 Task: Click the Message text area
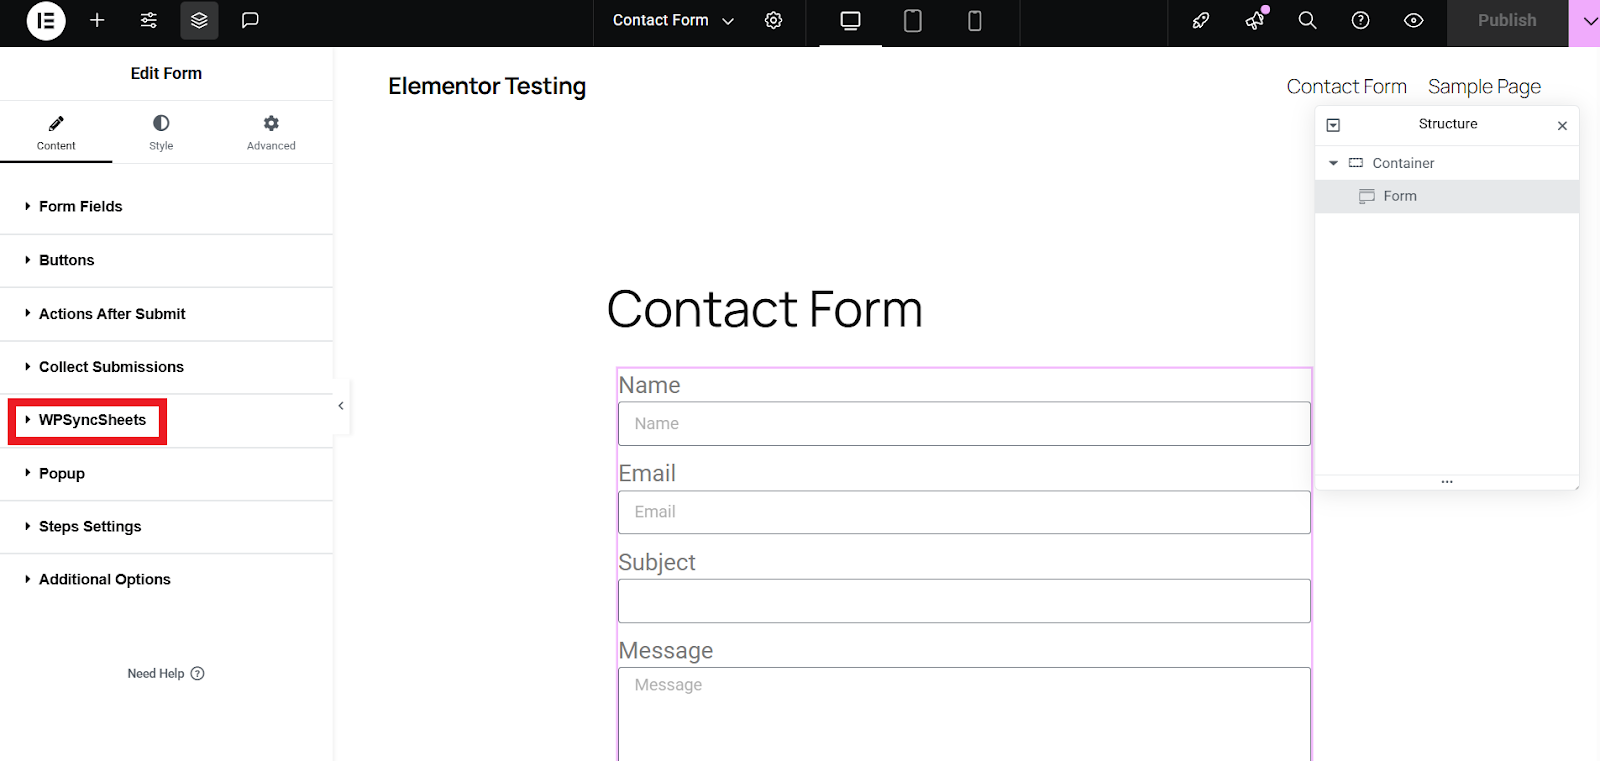click(x=964, y=714)
